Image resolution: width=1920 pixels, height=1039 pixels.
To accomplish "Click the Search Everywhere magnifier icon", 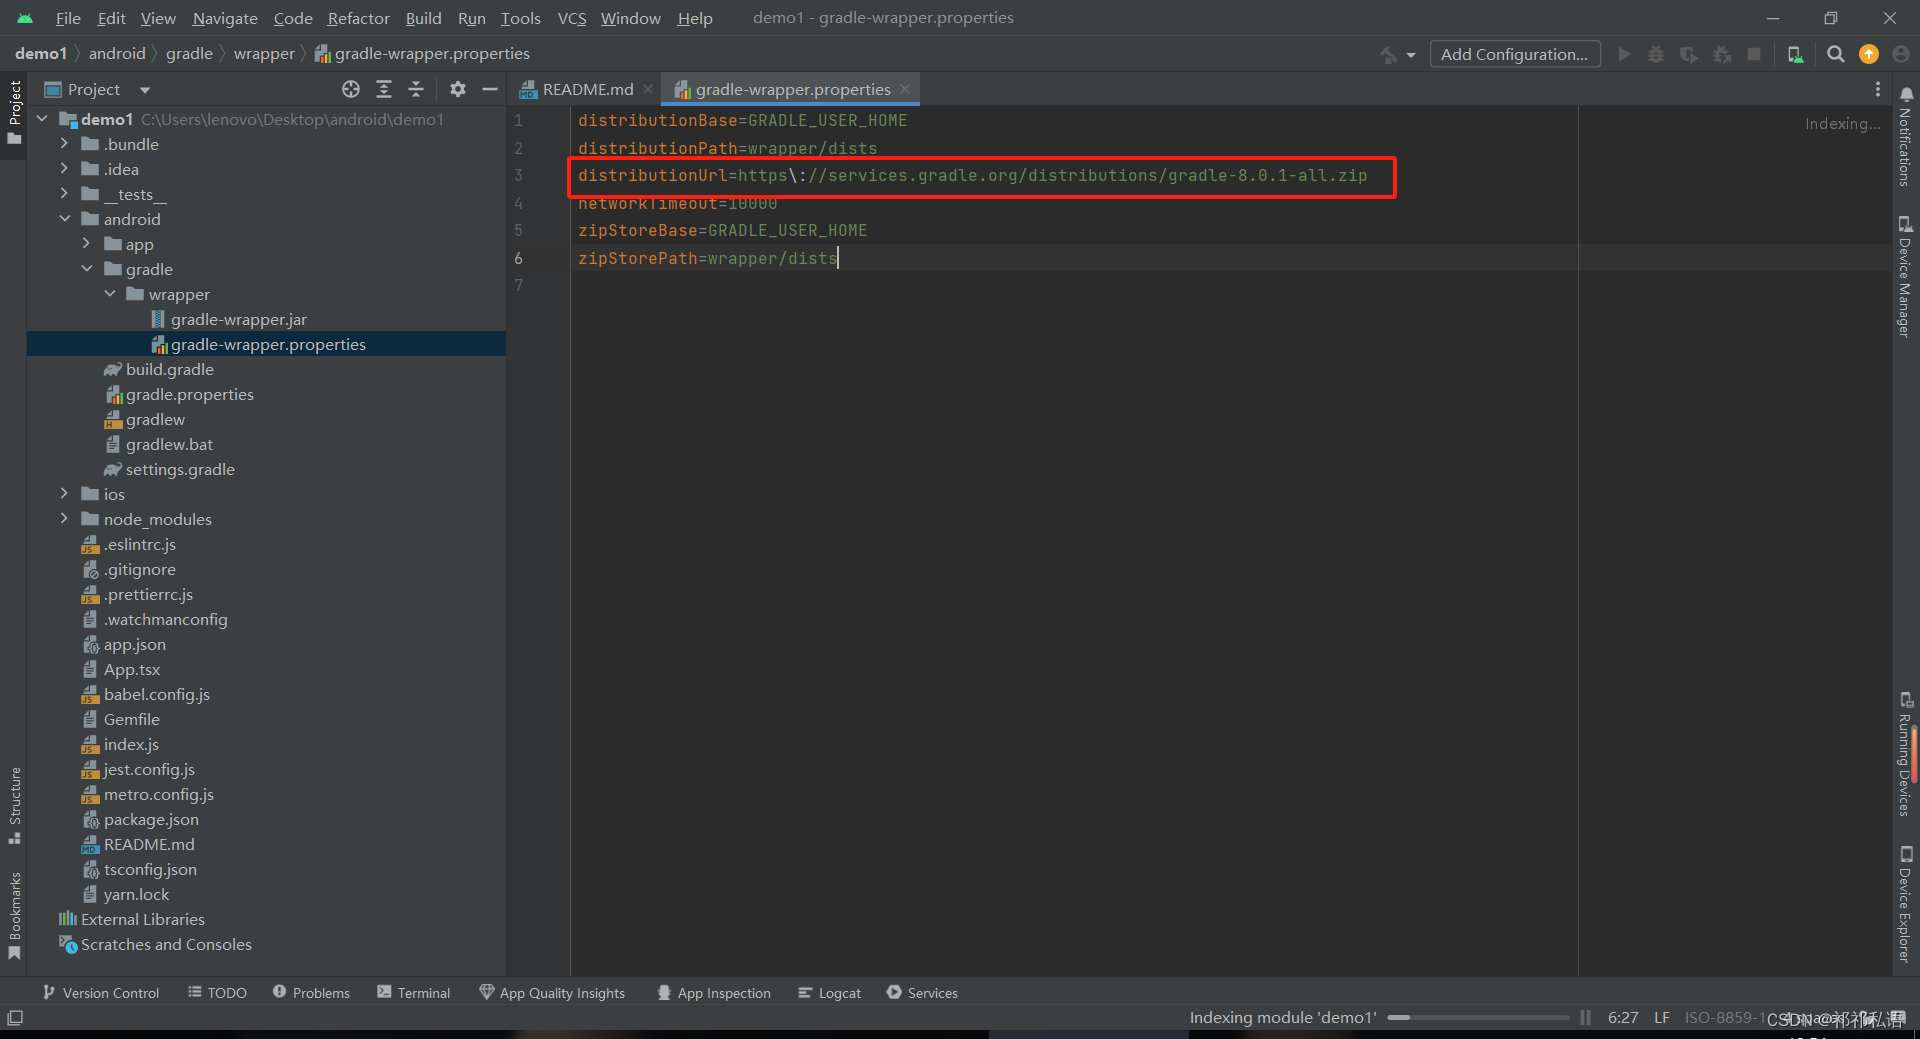I will tap(1836, 54).
